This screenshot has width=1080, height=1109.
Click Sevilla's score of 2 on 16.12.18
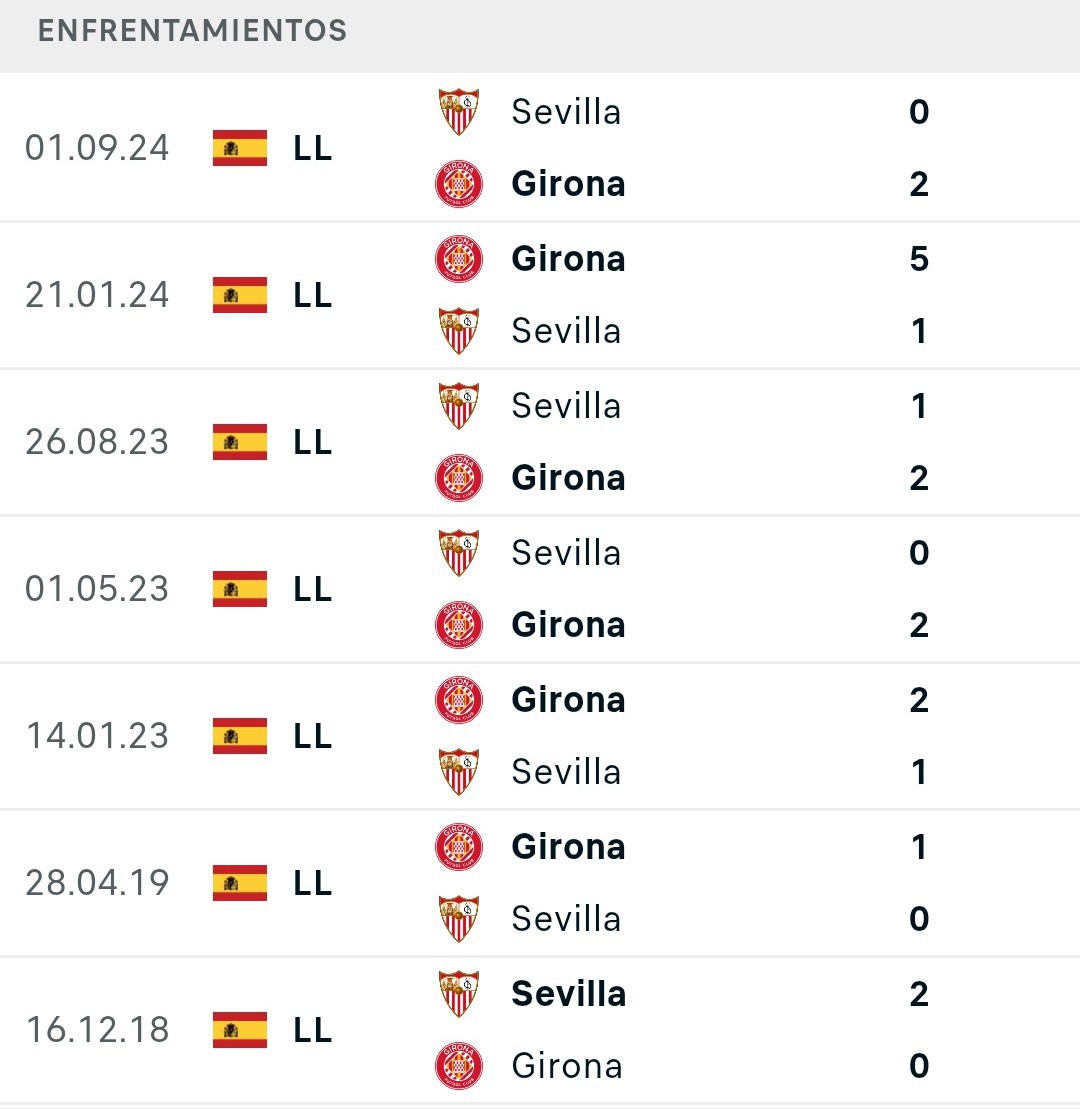tap(919, 994)
